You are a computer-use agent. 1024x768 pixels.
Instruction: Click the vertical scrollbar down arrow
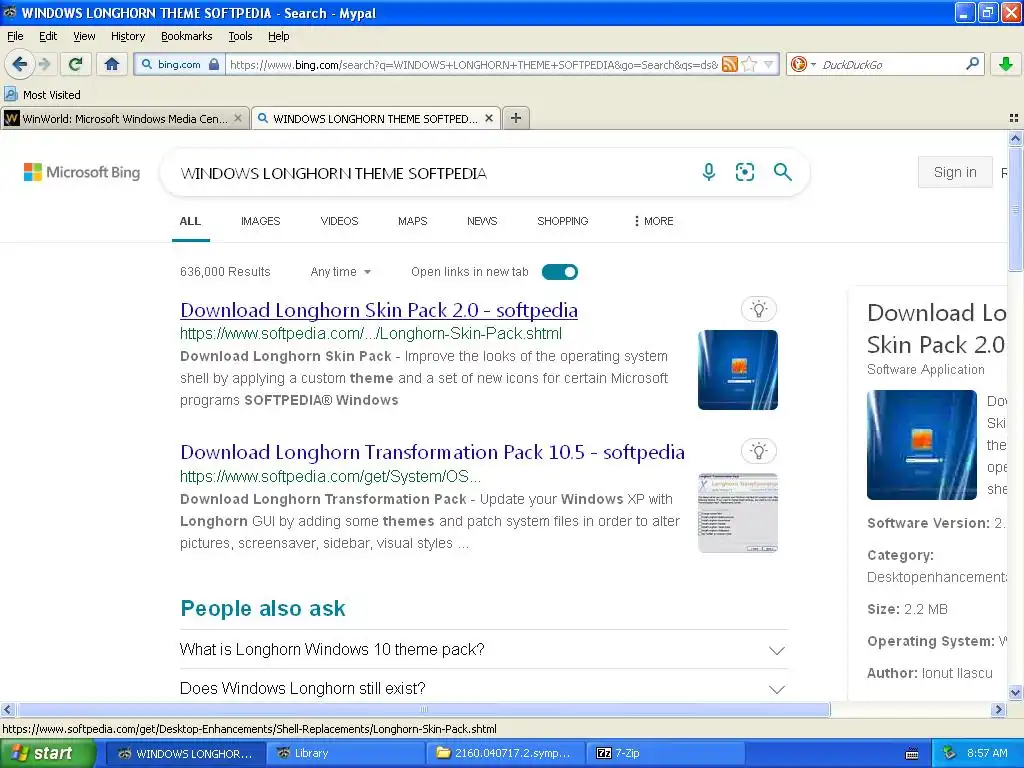(1015, 692)
